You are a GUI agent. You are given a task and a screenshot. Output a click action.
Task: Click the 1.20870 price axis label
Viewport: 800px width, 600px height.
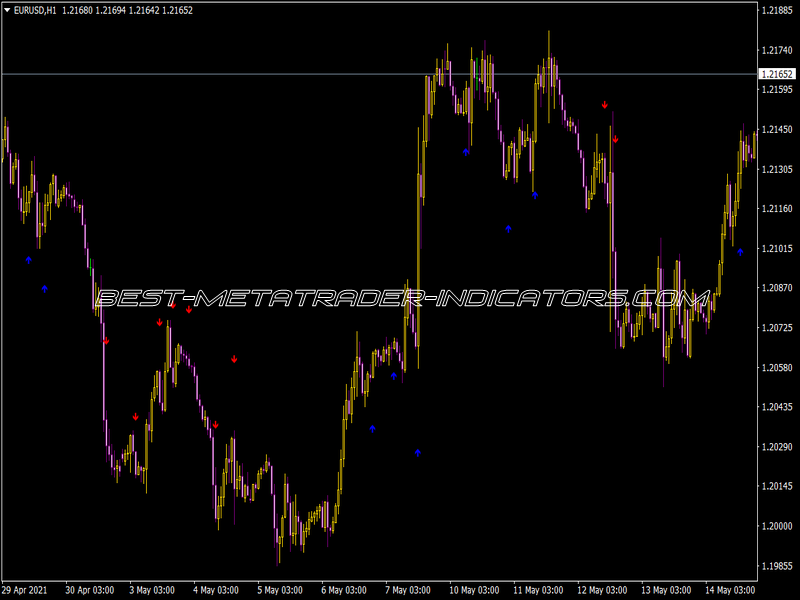tap(777, 288)
